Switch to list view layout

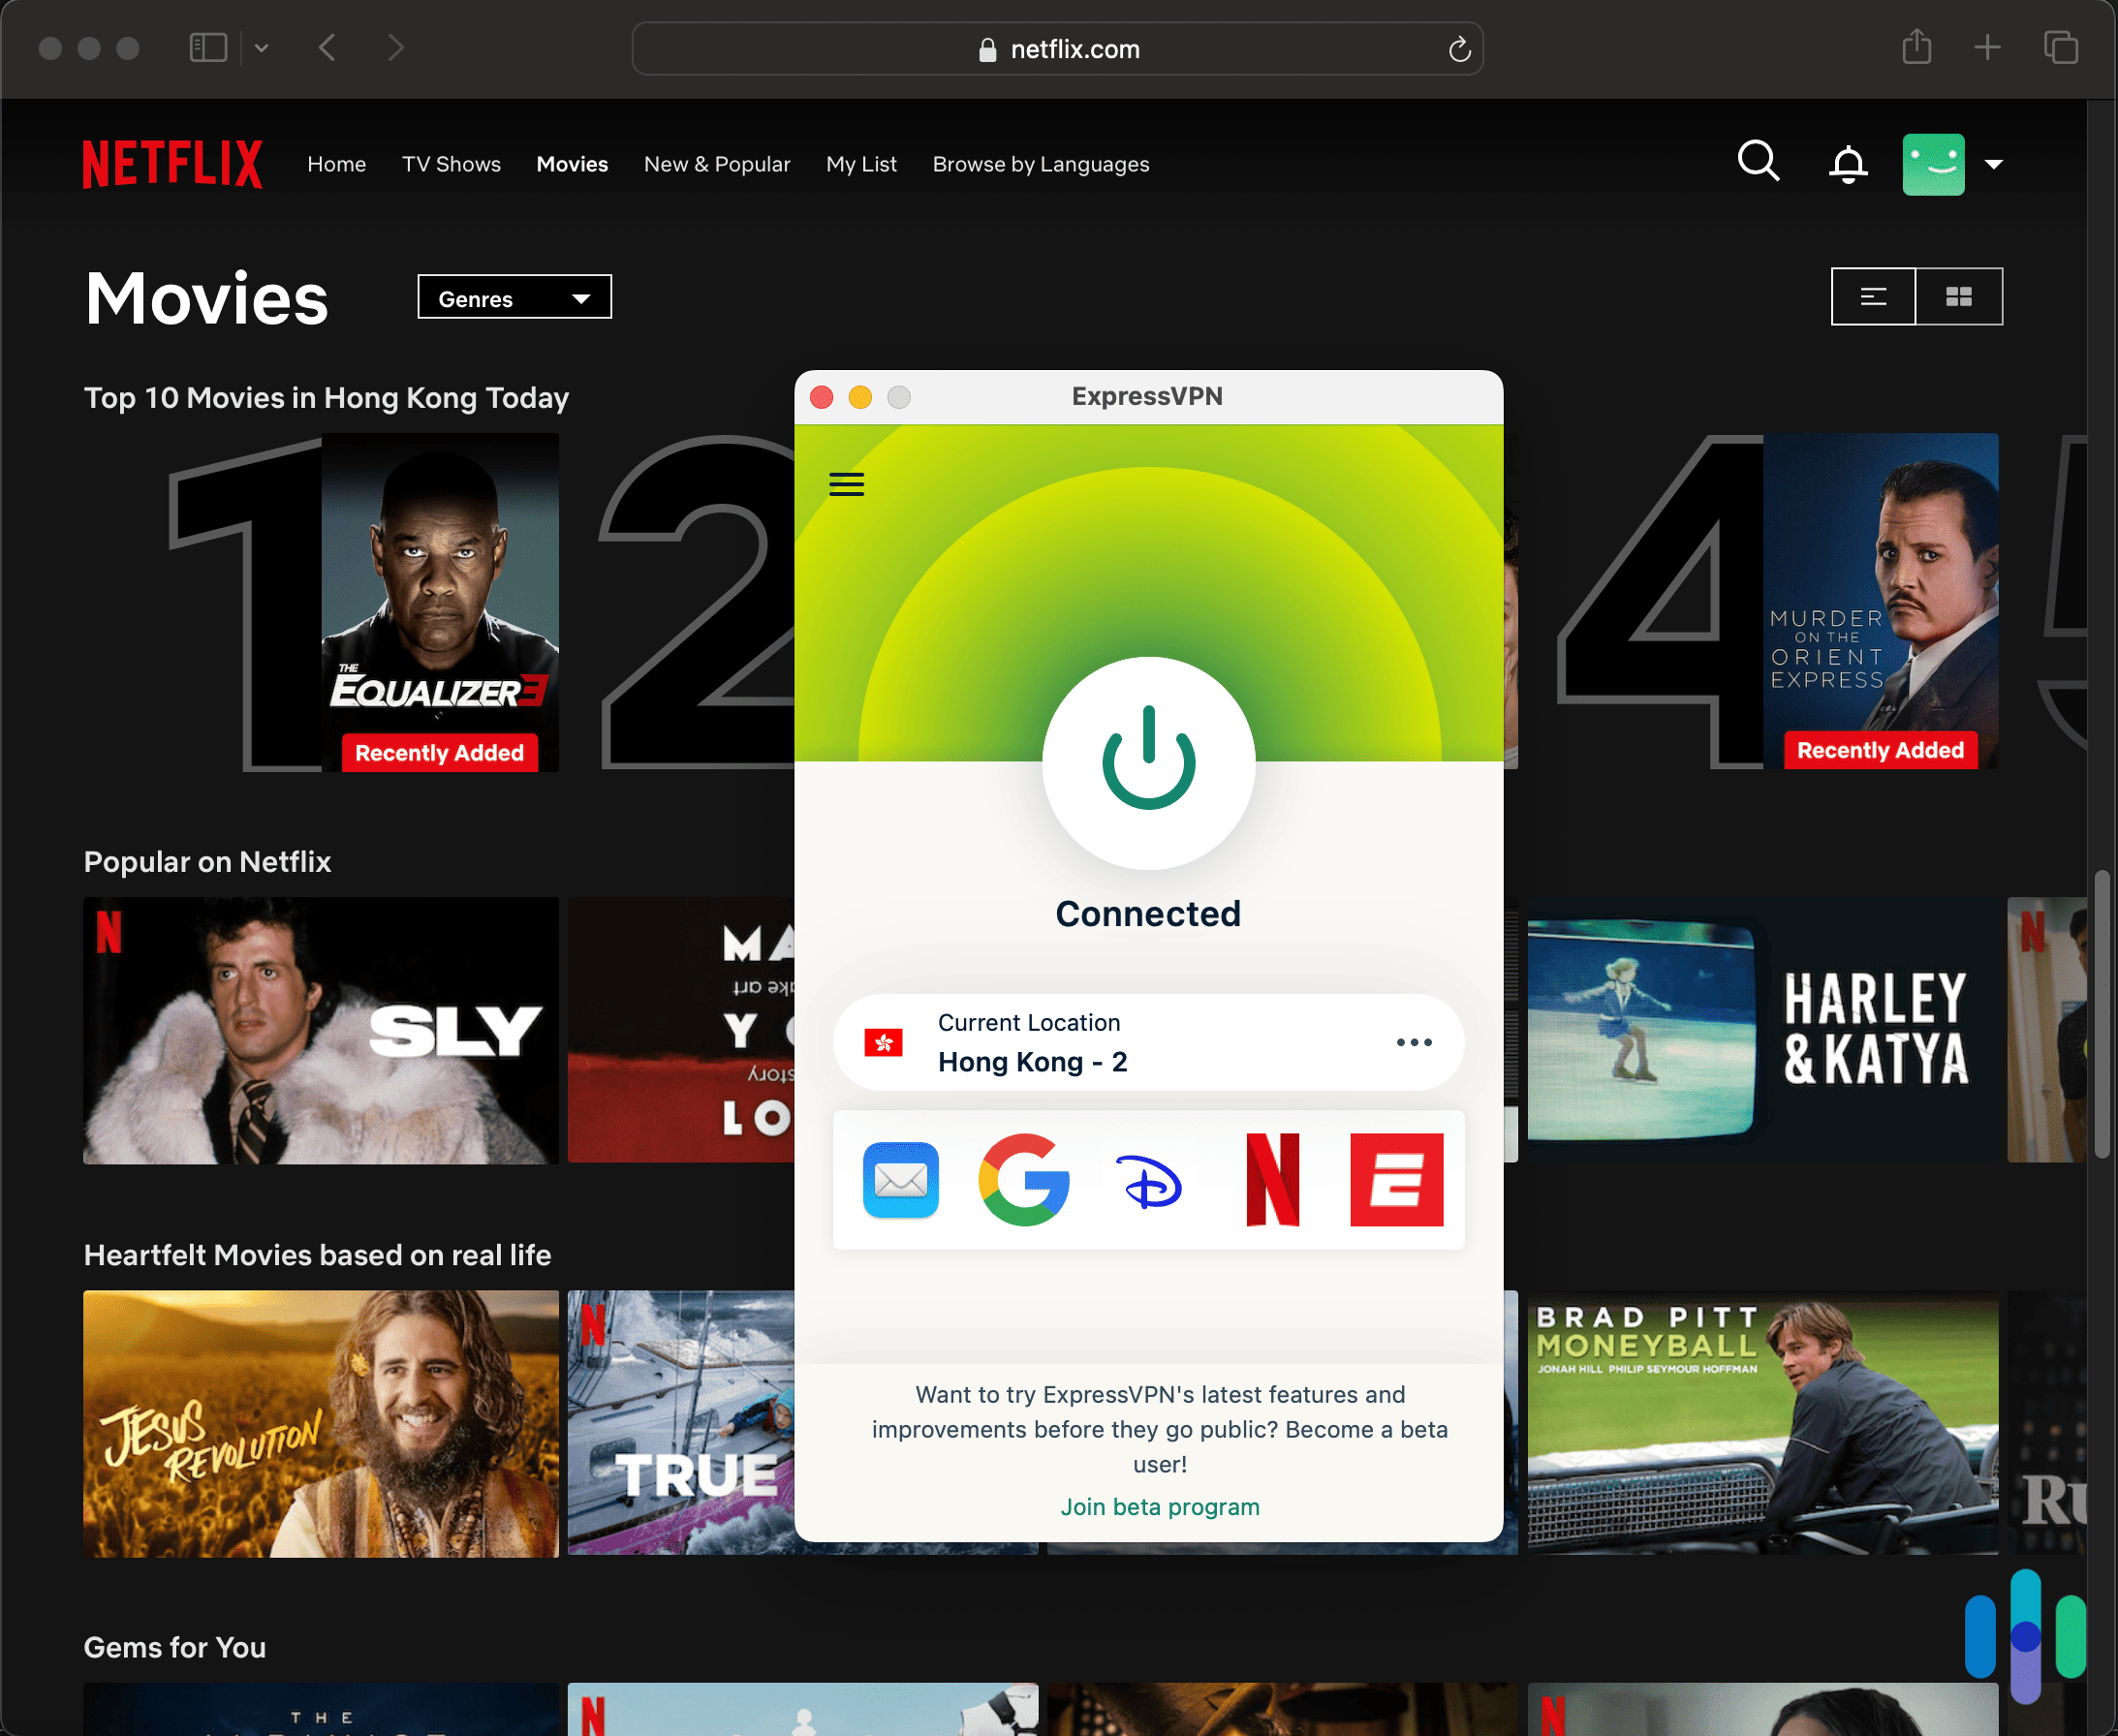(x=1873, y=296)
